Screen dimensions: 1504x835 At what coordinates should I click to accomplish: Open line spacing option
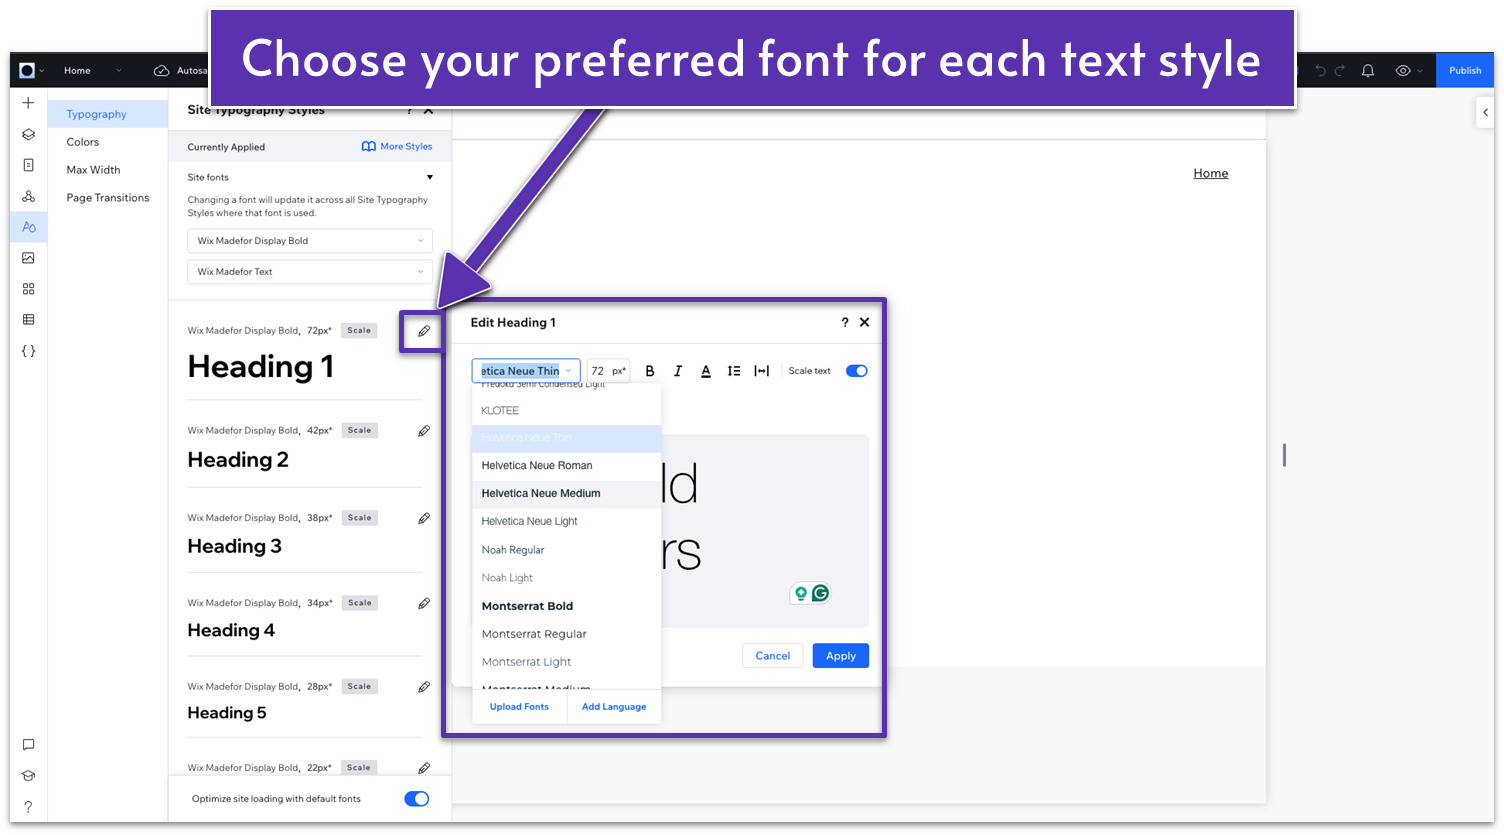click(734, 371)
